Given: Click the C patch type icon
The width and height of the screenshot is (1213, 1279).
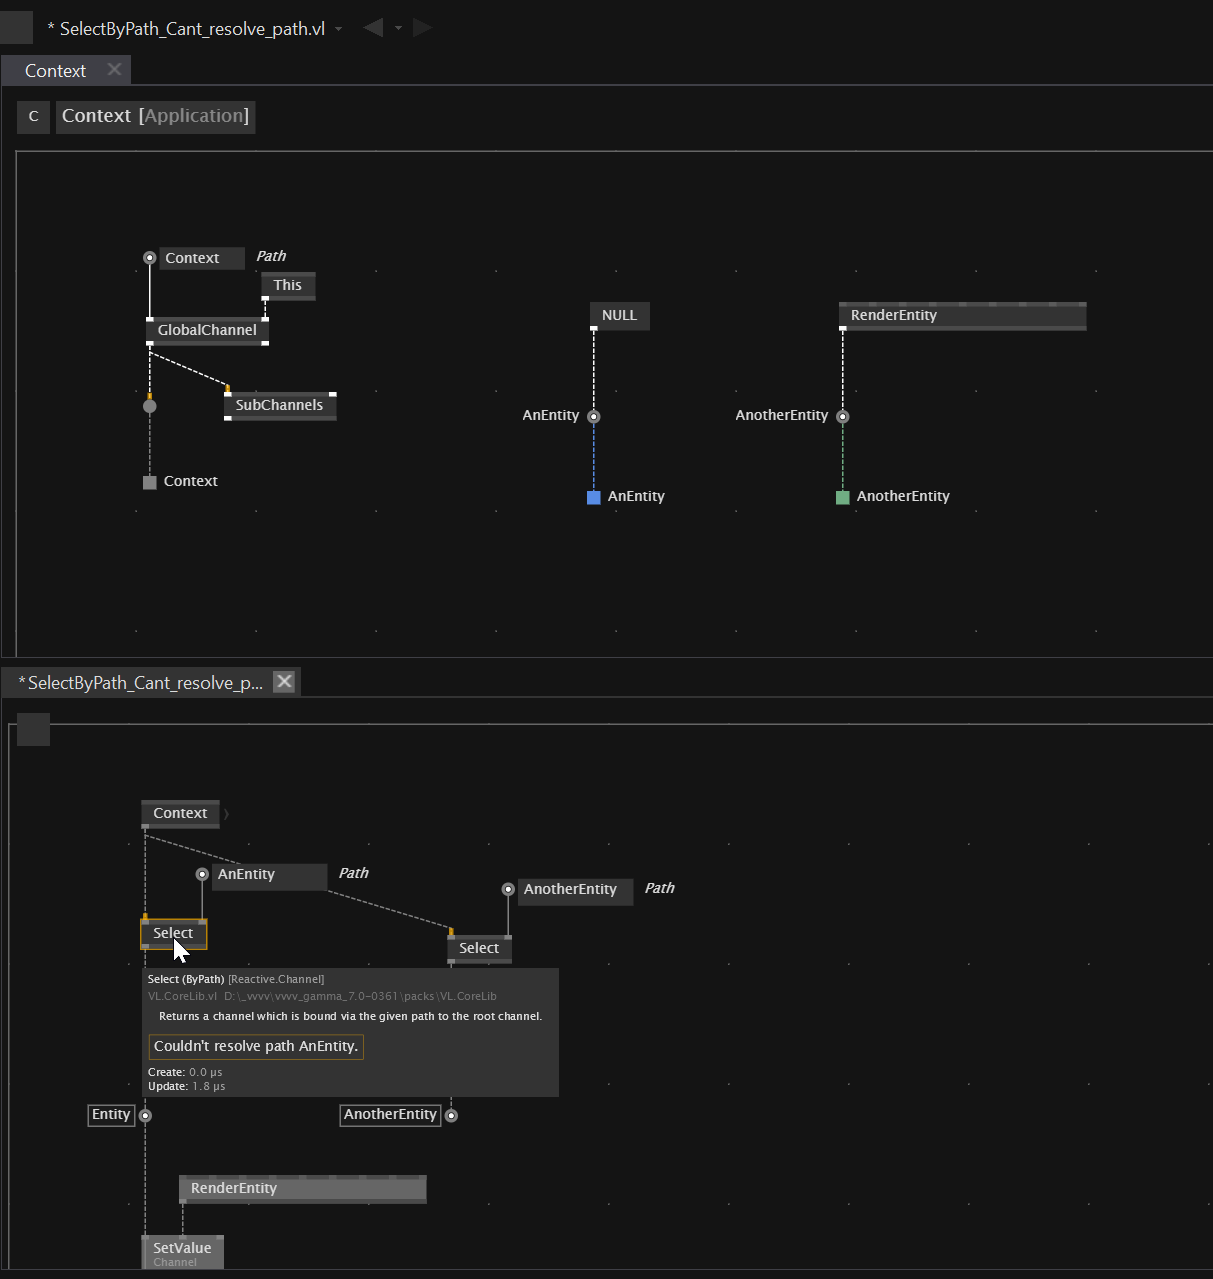Looking at the screenshot, I should pos(33,117).
